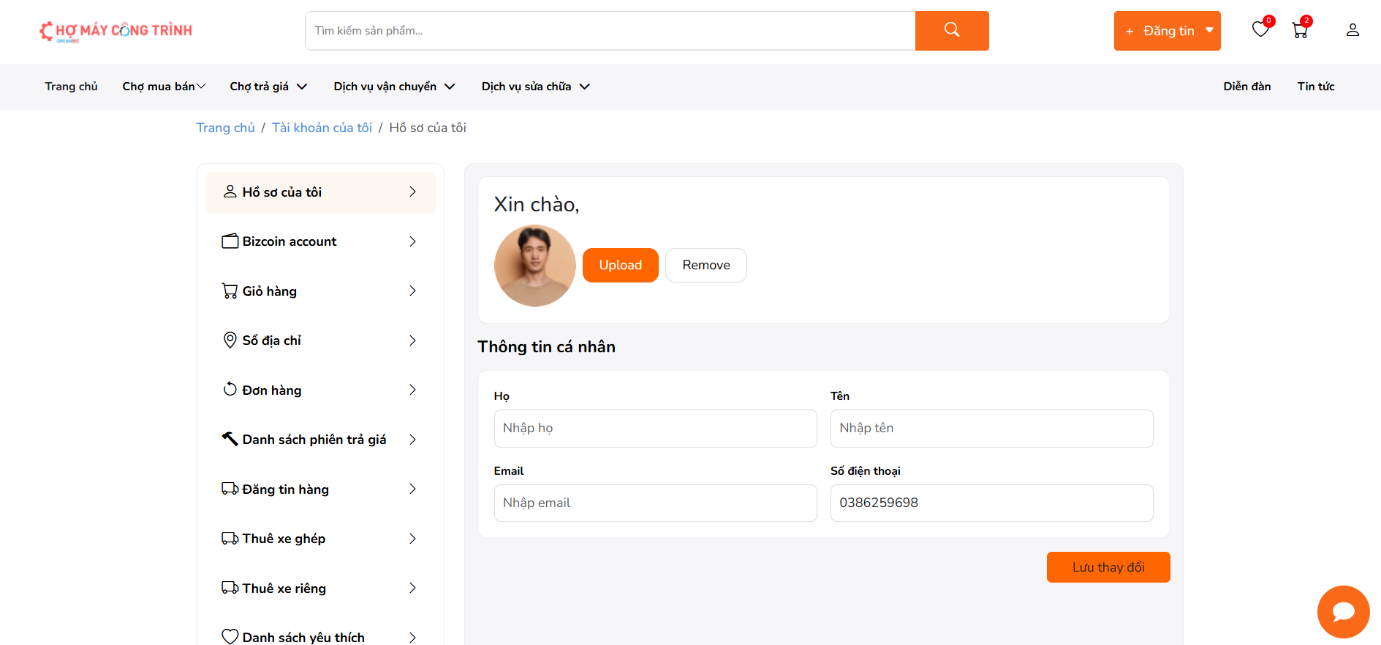
Task: Open Dịch vụ vận chuyển dropdown
Action: tap(394, 87)
